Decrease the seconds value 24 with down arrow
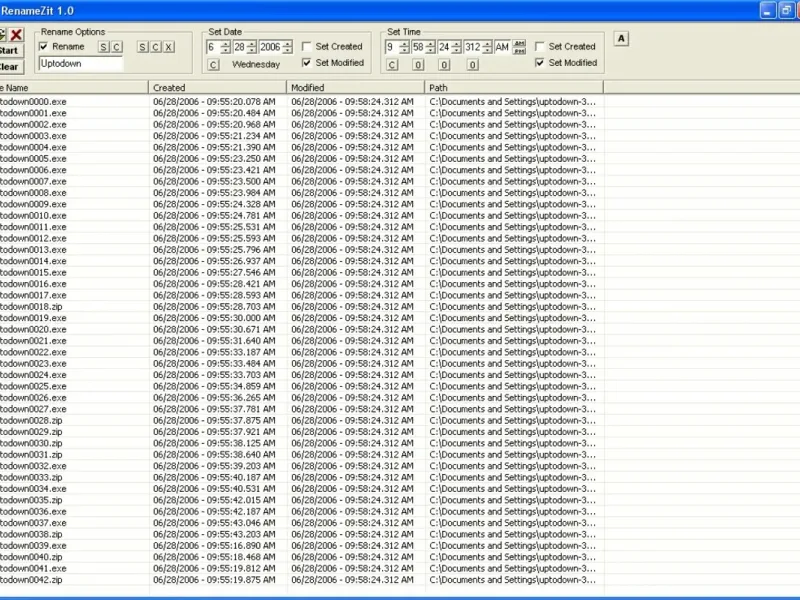This screenshot has width=800, height=600. tap(457, 51)
